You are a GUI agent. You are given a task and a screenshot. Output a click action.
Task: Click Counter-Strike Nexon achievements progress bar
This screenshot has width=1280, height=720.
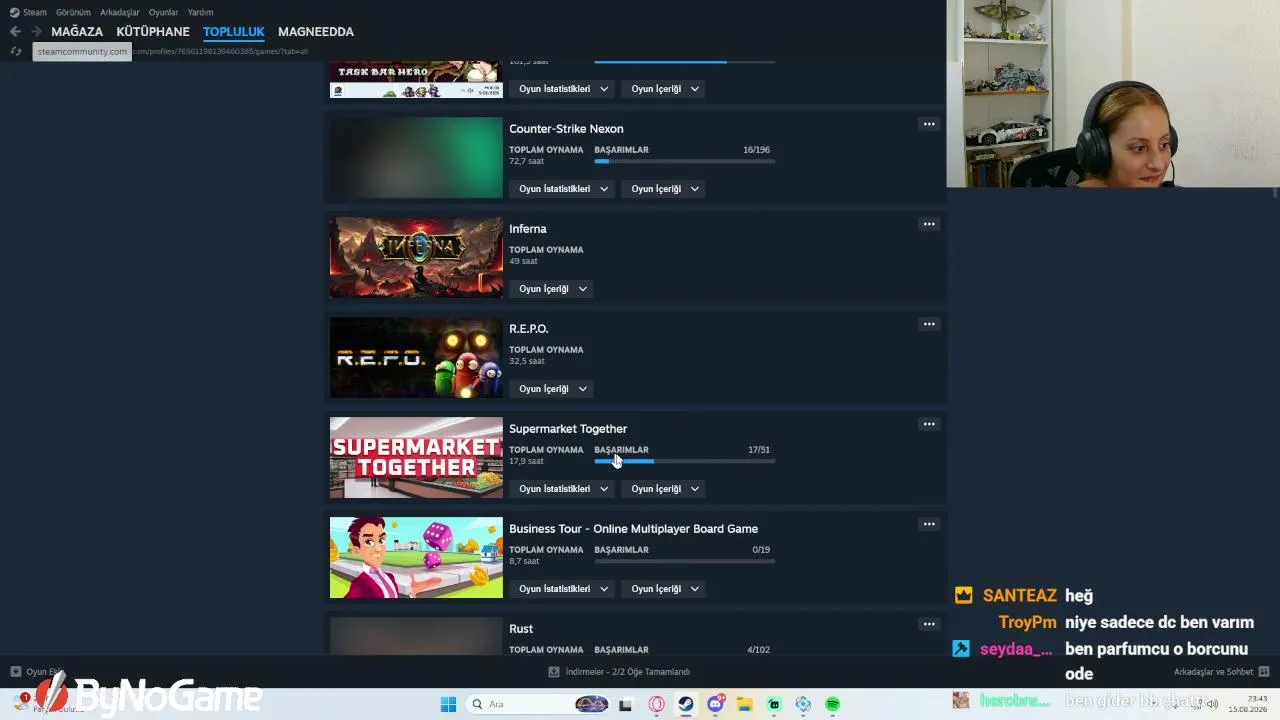tap(684, 161)
